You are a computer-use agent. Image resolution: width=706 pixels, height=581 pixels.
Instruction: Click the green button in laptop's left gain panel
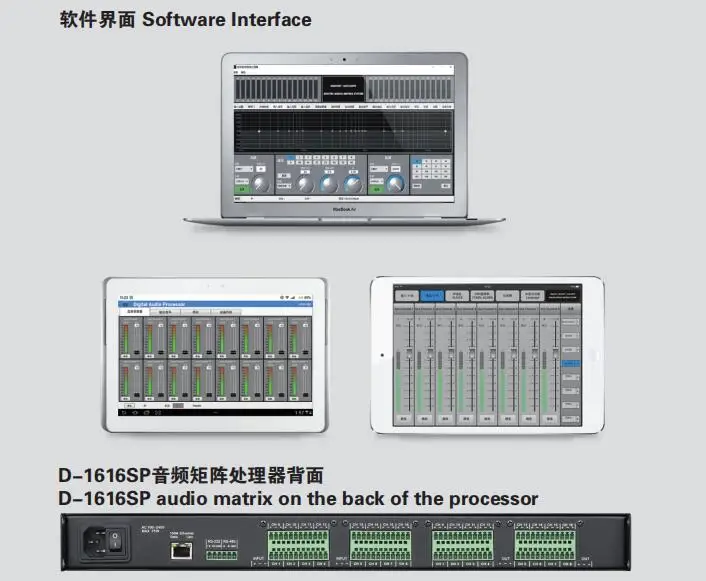(x=242, y=190)
